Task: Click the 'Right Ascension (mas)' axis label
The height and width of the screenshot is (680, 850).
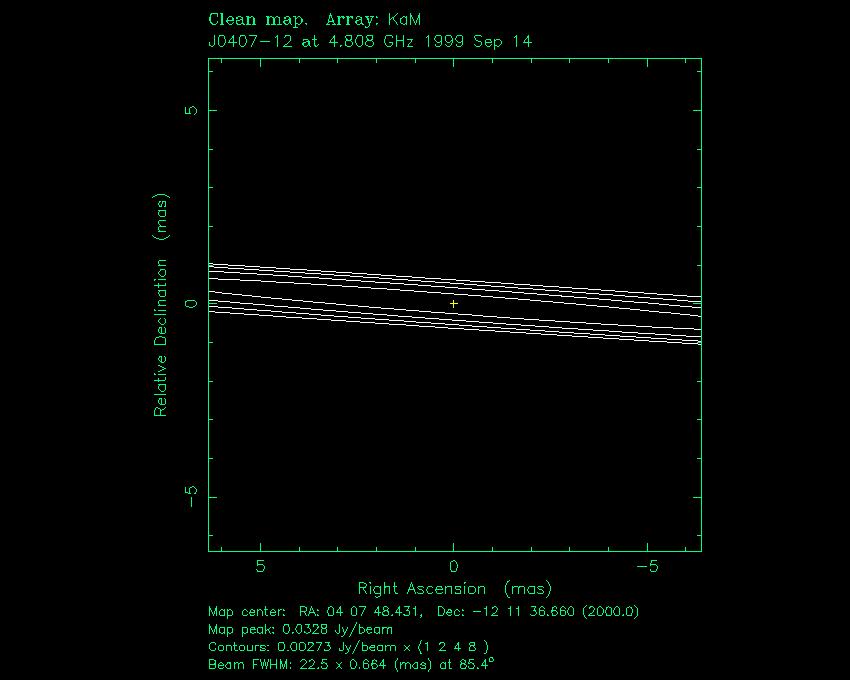Action: click(454, 589)
